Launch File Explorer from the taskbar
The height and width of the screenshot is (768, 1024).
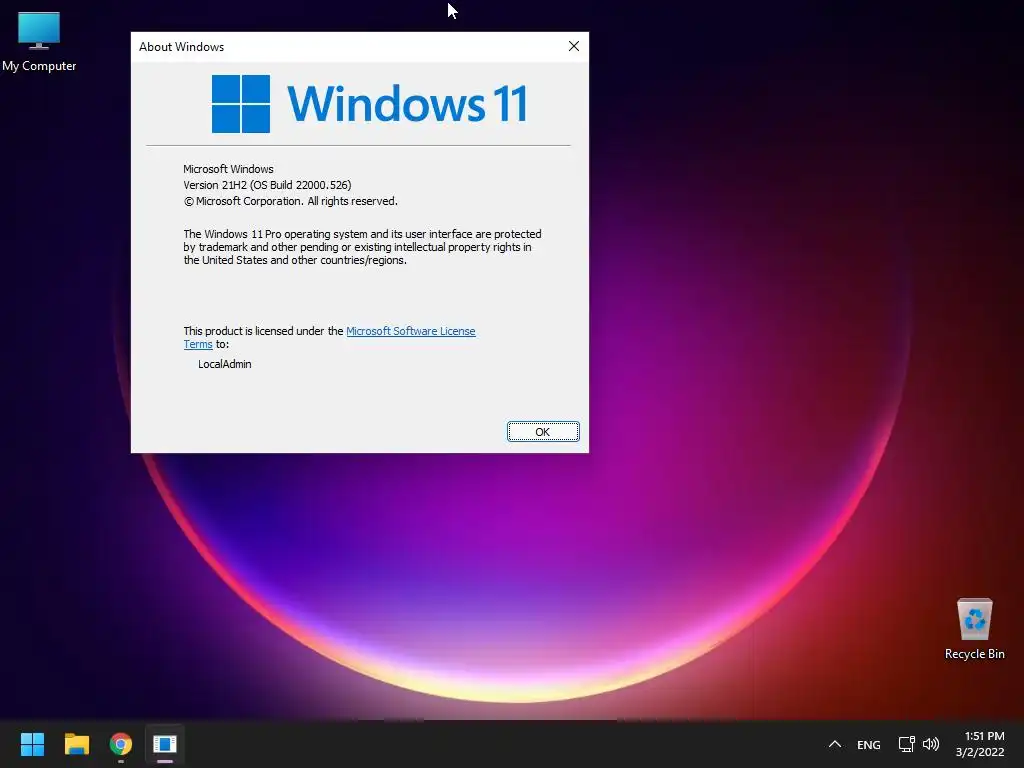coord(76,744)
